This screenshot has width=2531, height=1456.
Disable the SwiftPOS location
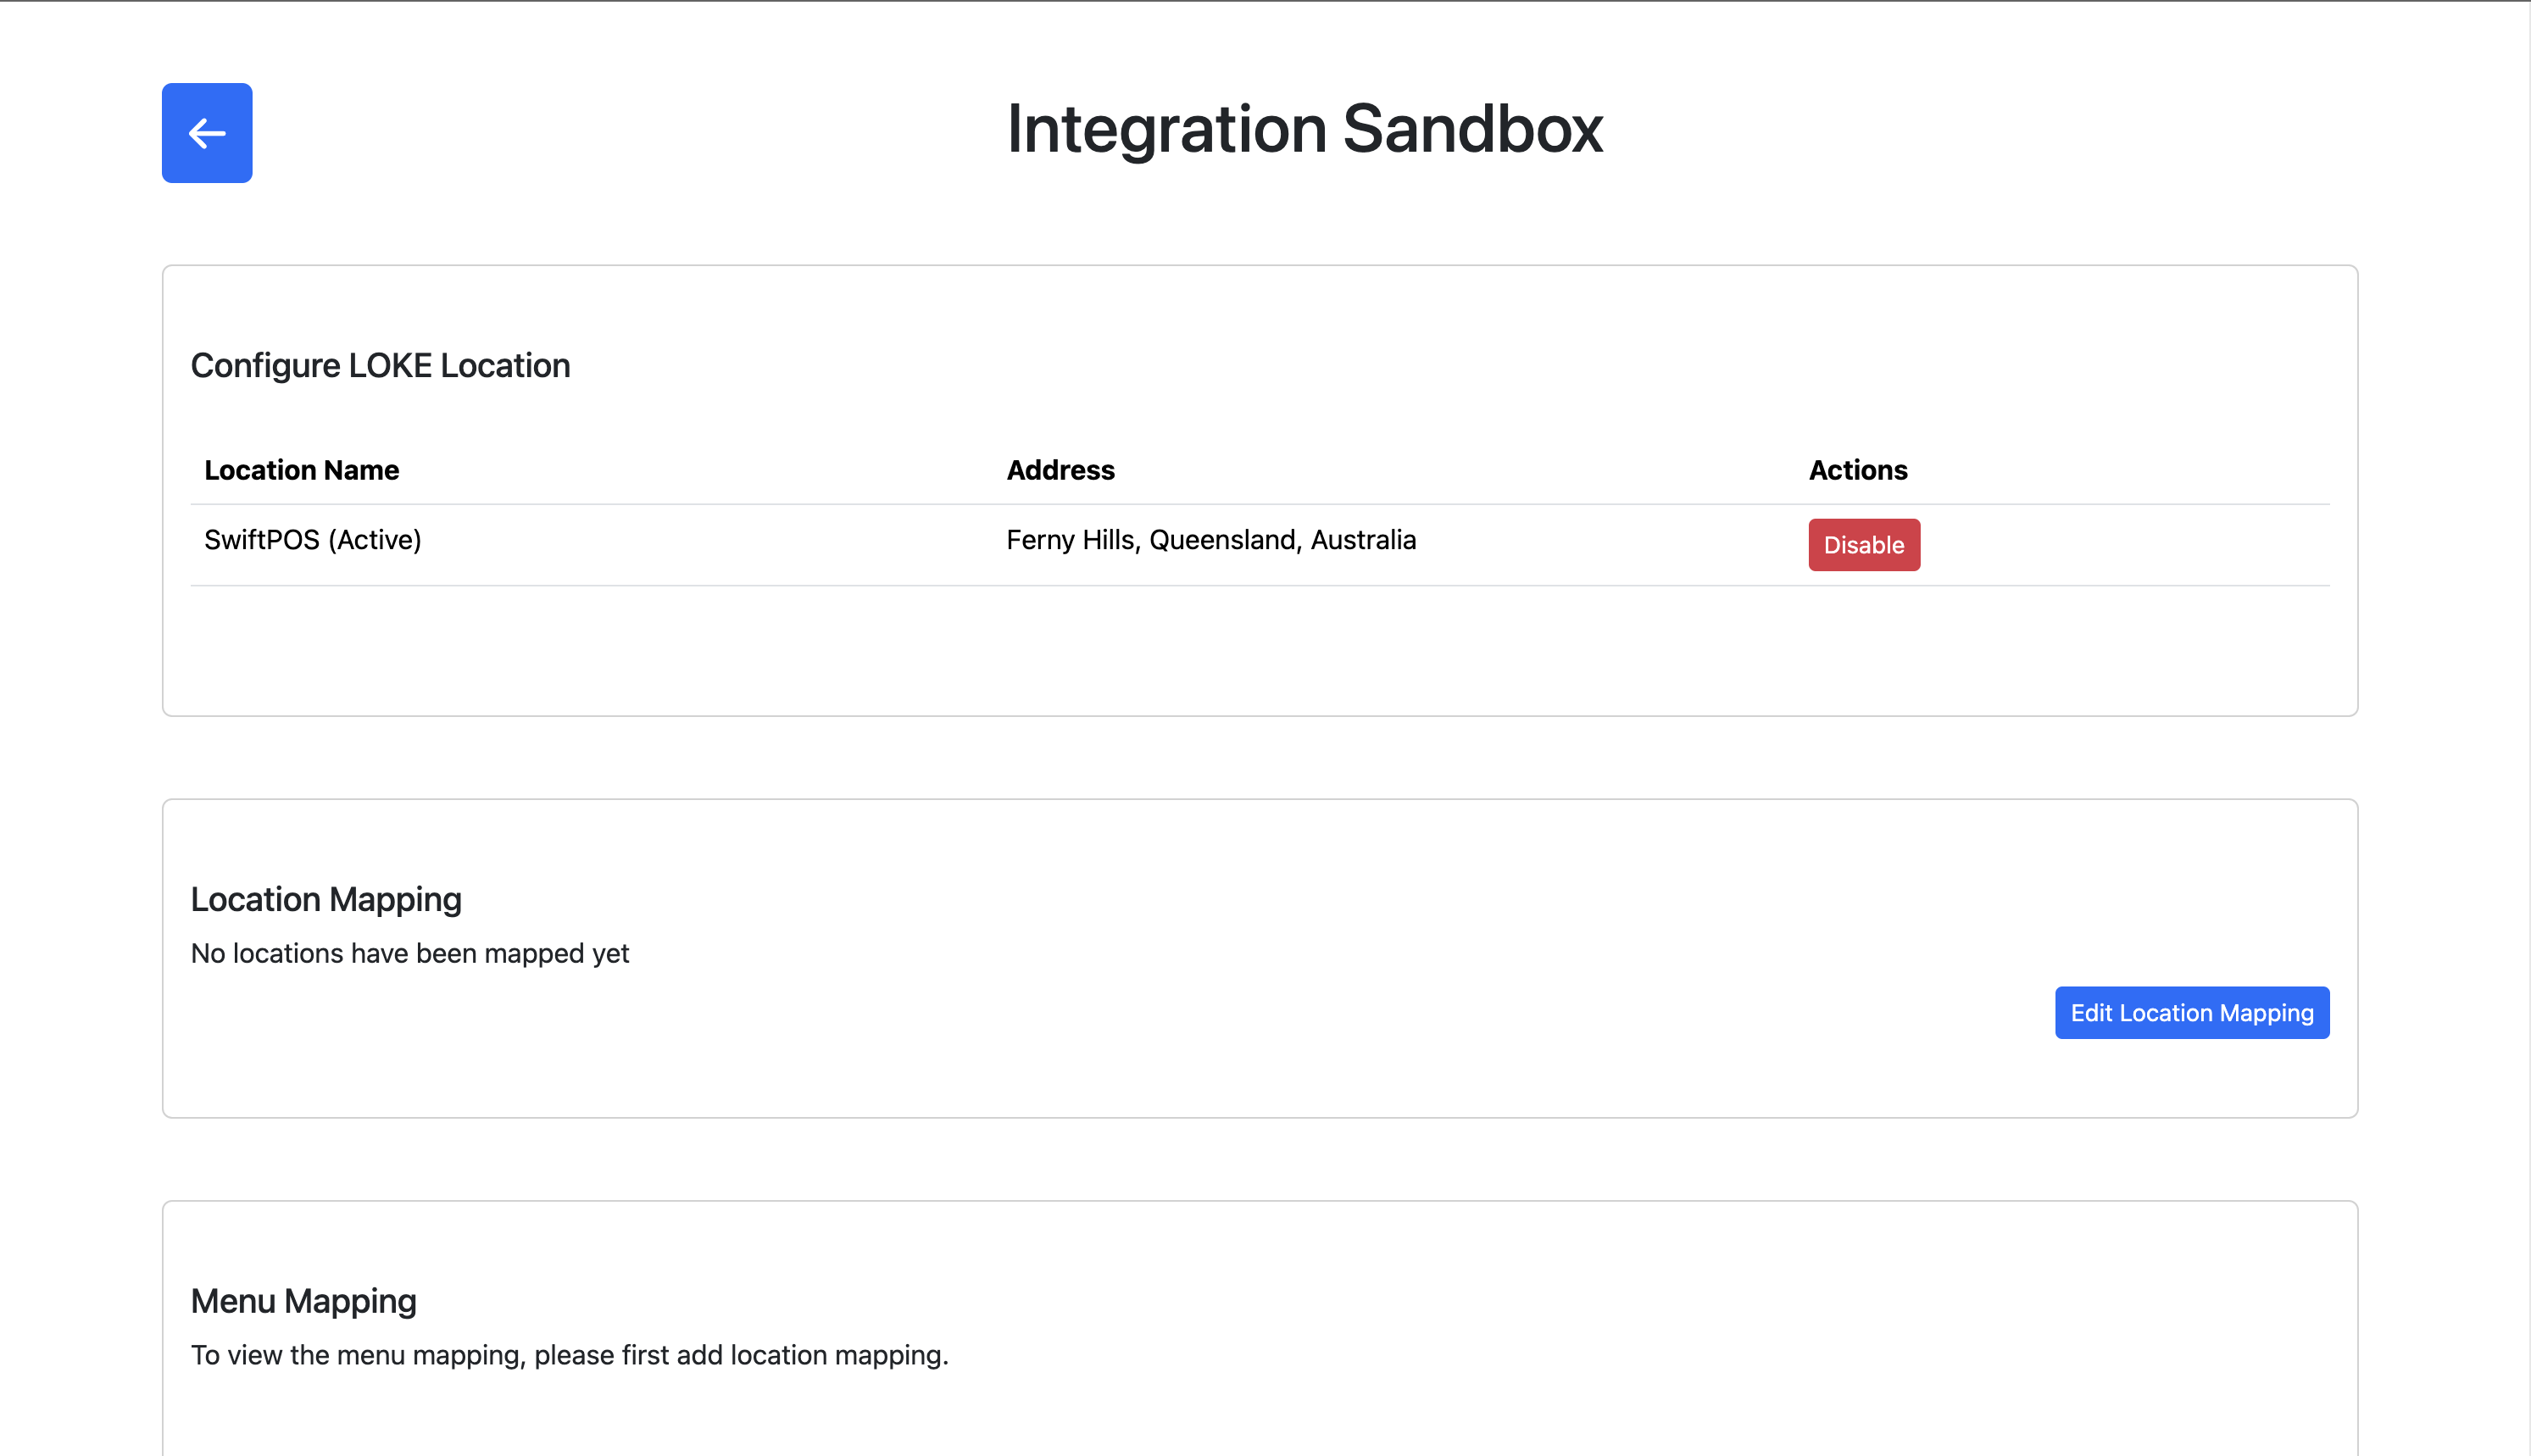click(x=1864, y=545)
